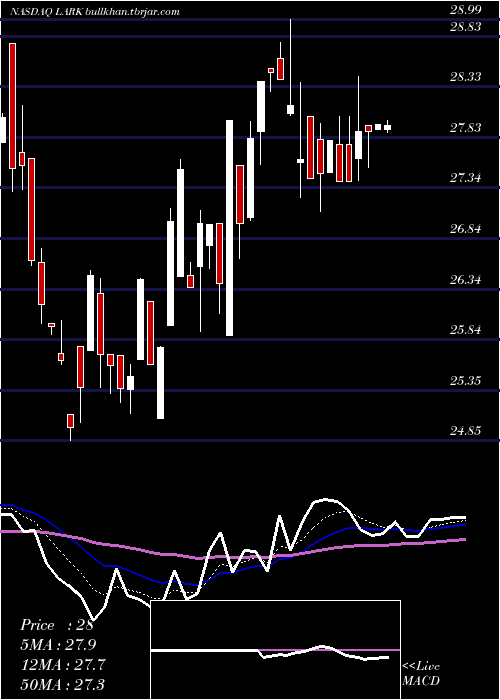Image resolution: width=500 pixels, height=700 pixels.
Task: Click the 50MA : 27.3 value
Action: (x=63, y=684)
